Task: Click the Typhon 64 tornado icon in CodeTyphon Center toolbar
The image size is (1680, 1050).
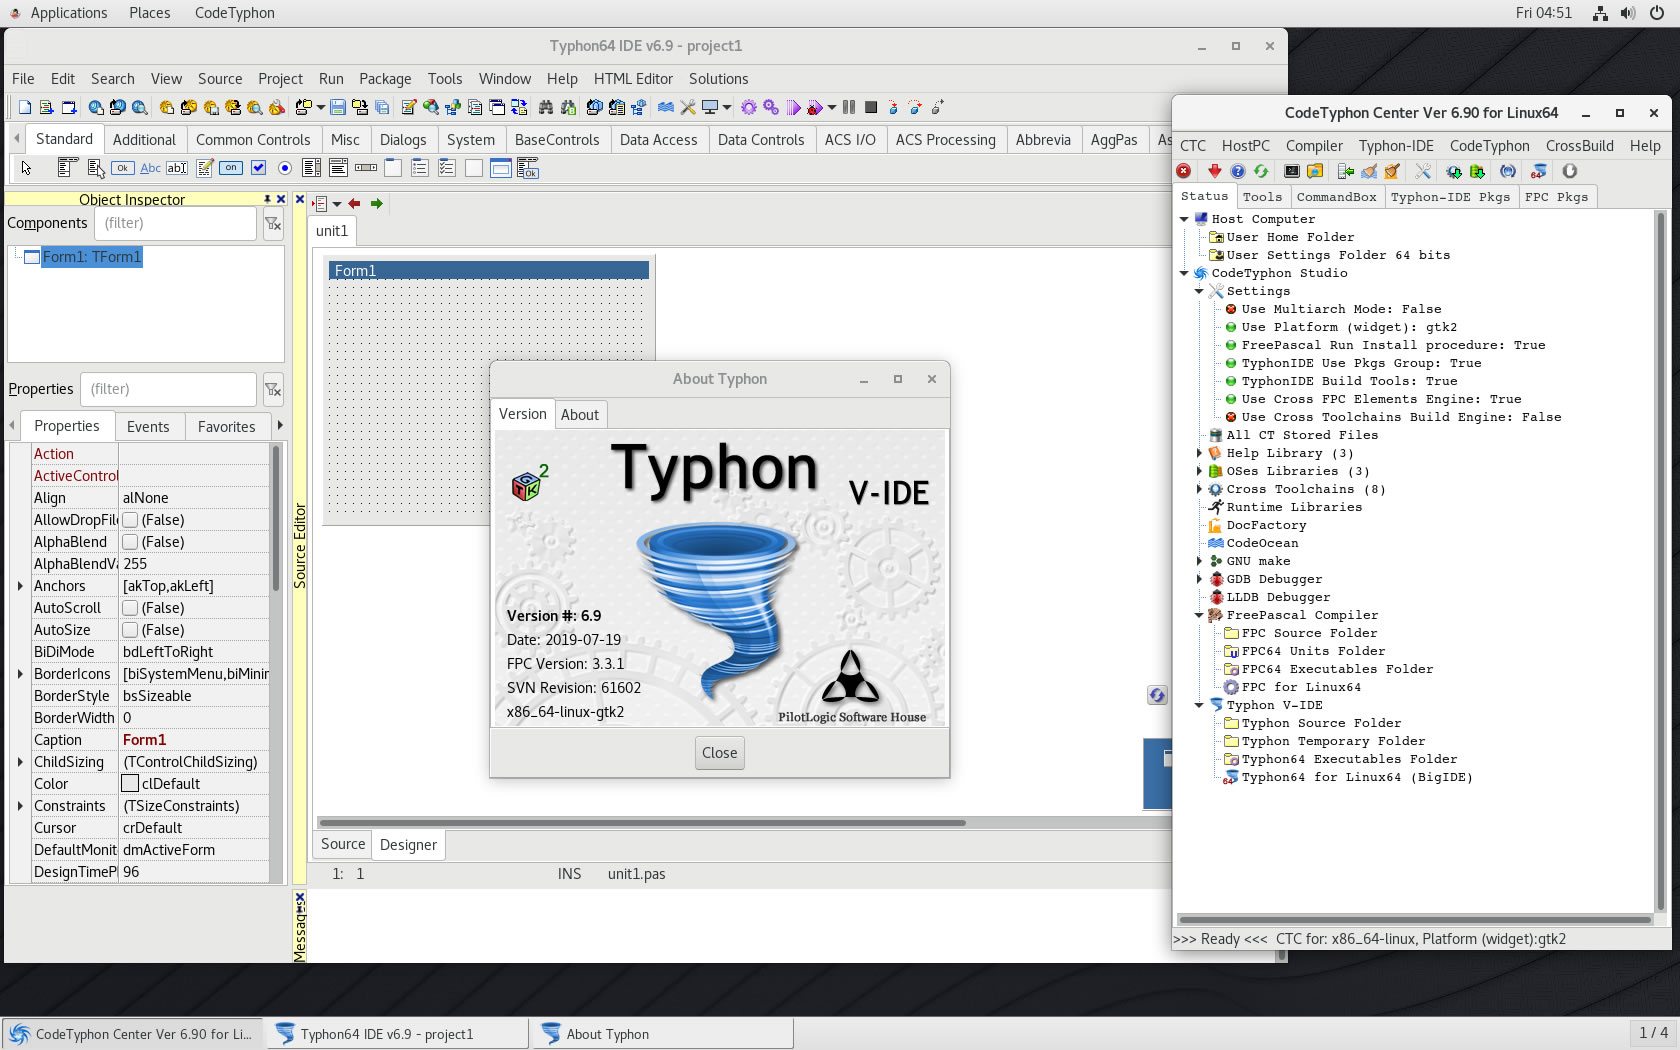Action: [1539, 171]
